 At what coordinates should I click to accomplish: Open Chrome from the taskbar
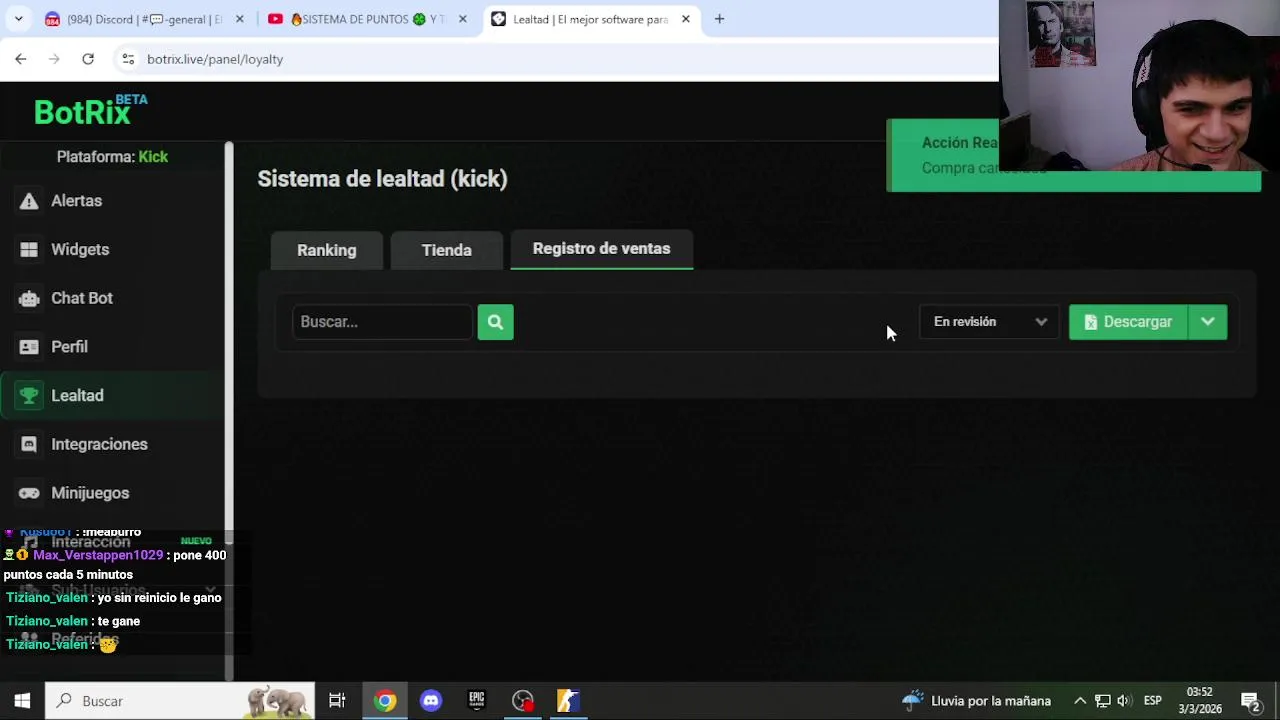385,701
